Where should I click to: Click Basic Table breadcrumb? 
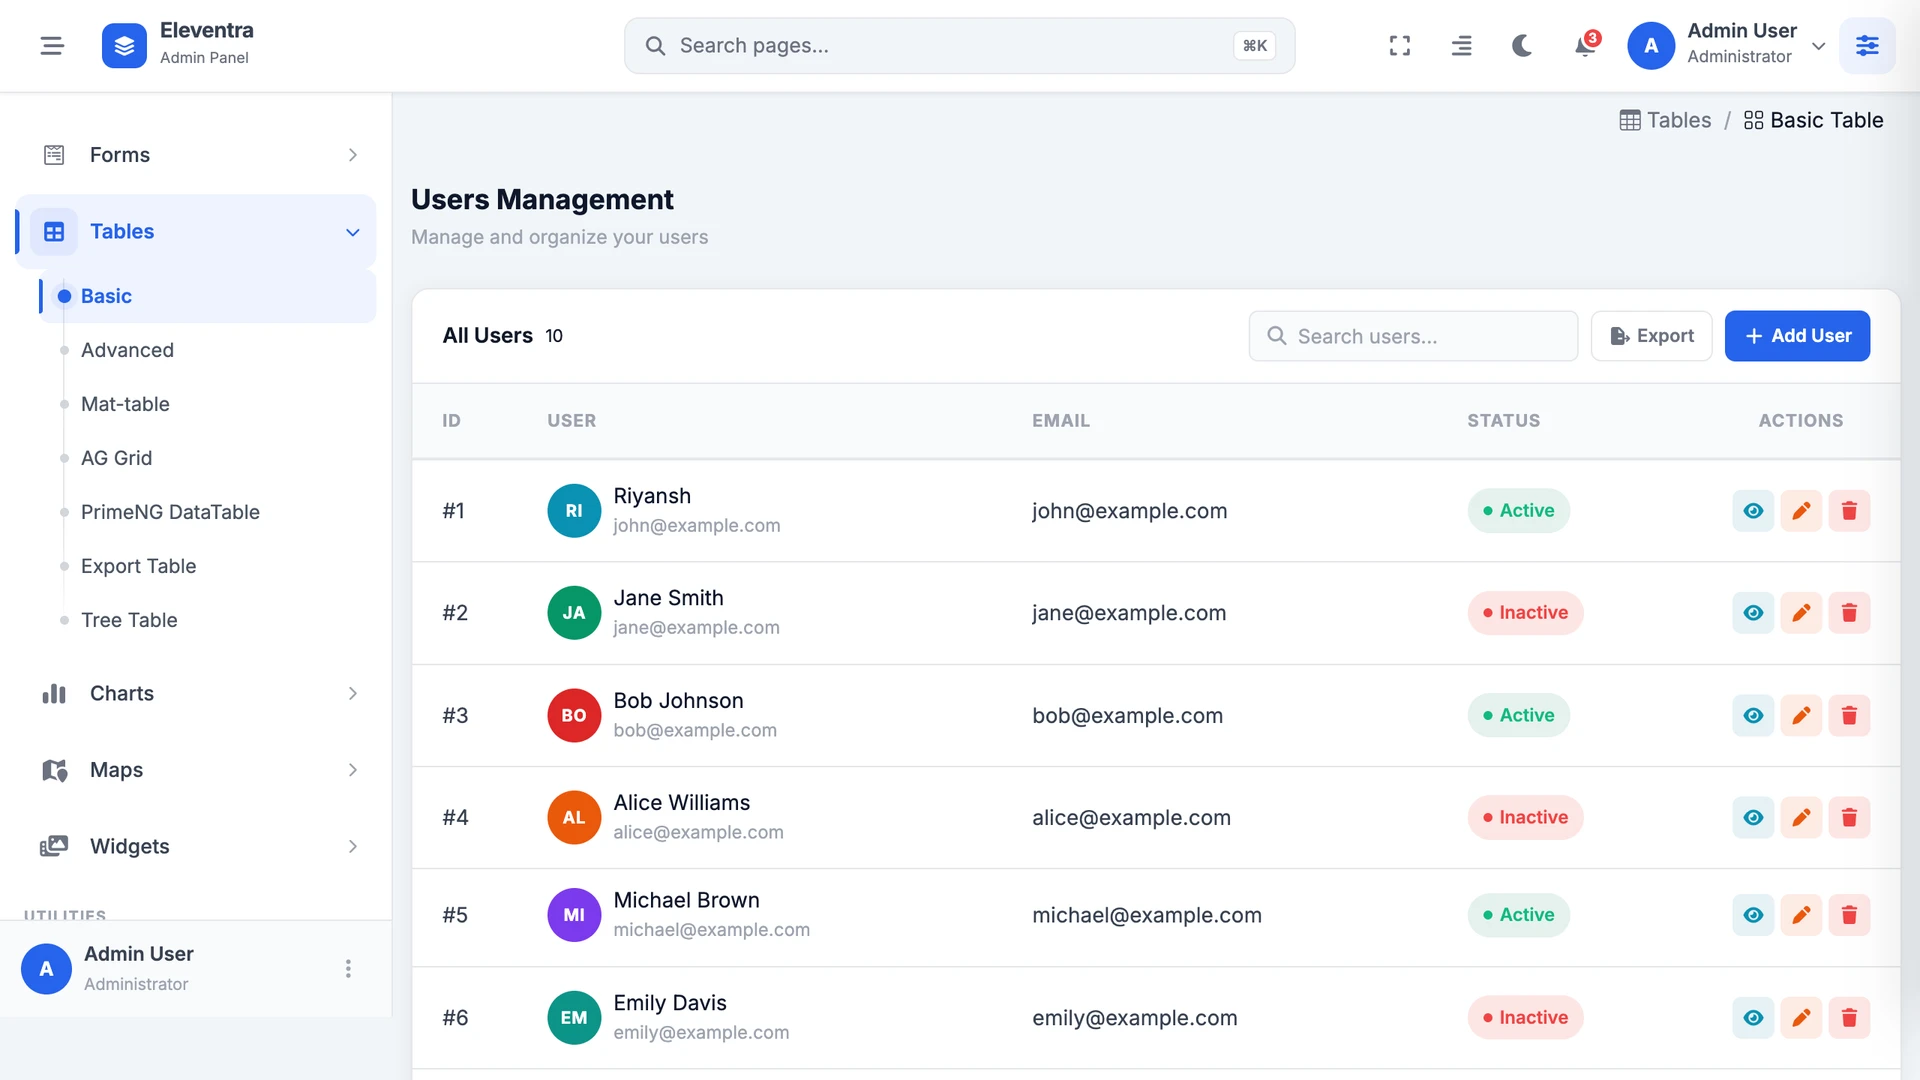click(x=1813, y=120)
